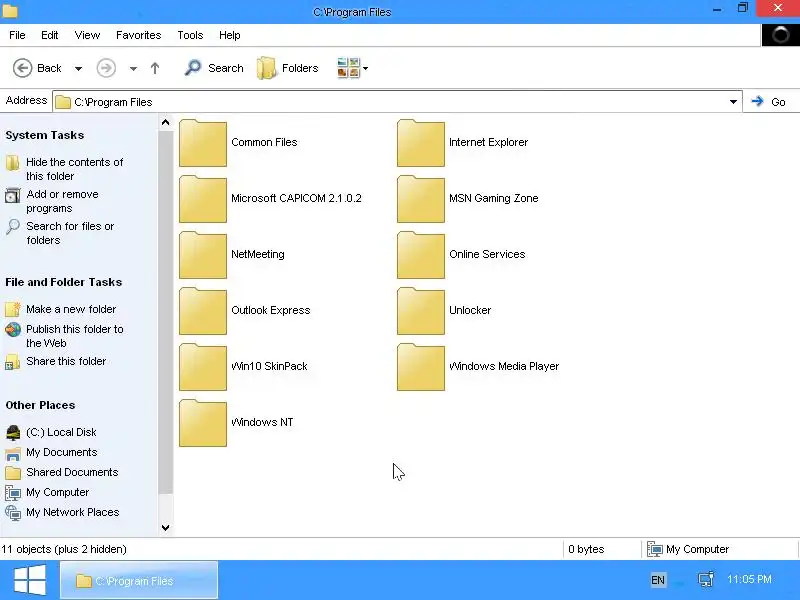Screen dimensions: 800x600
Task: Click the task pane scrollbar thumb
Action: tap(165, 312)
